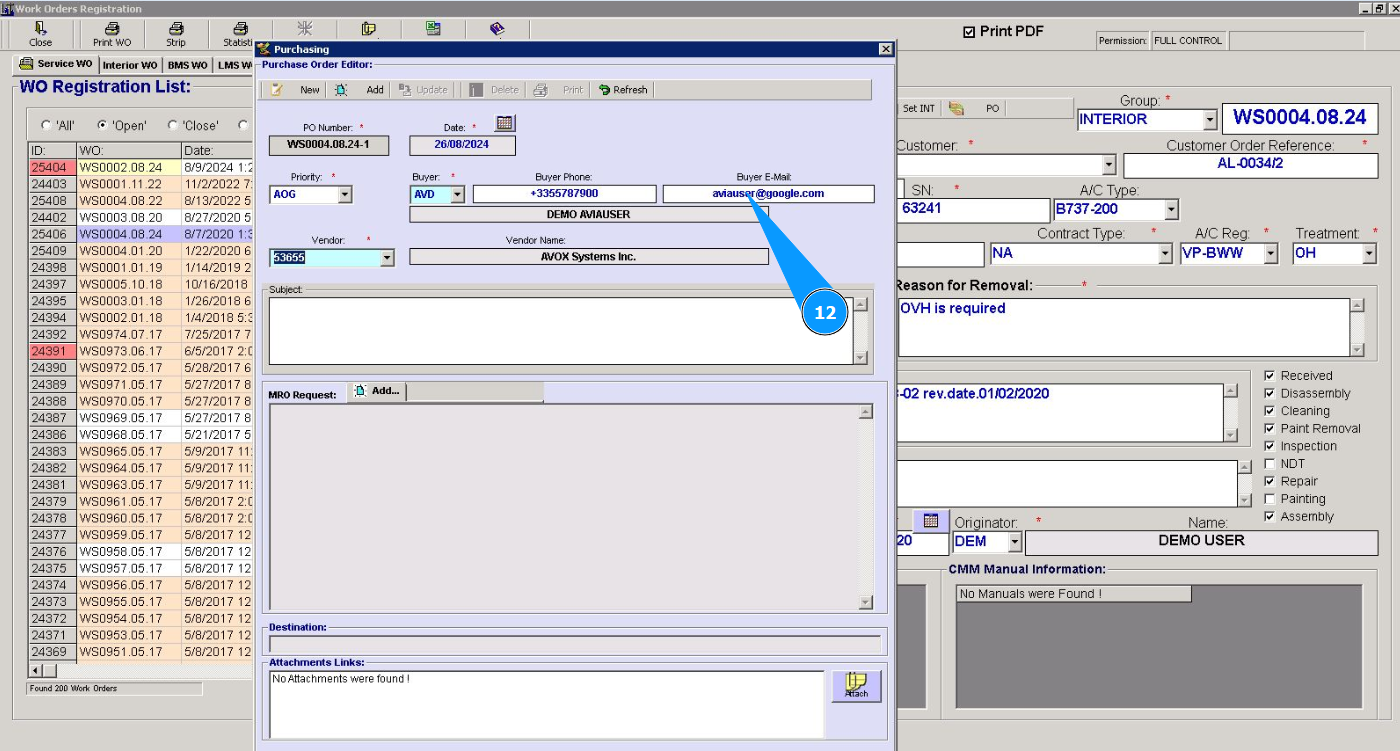Click the Print button in Purchase Order Editor
The width and height of the screenshot is (1400, 751).
pos(558,90)
